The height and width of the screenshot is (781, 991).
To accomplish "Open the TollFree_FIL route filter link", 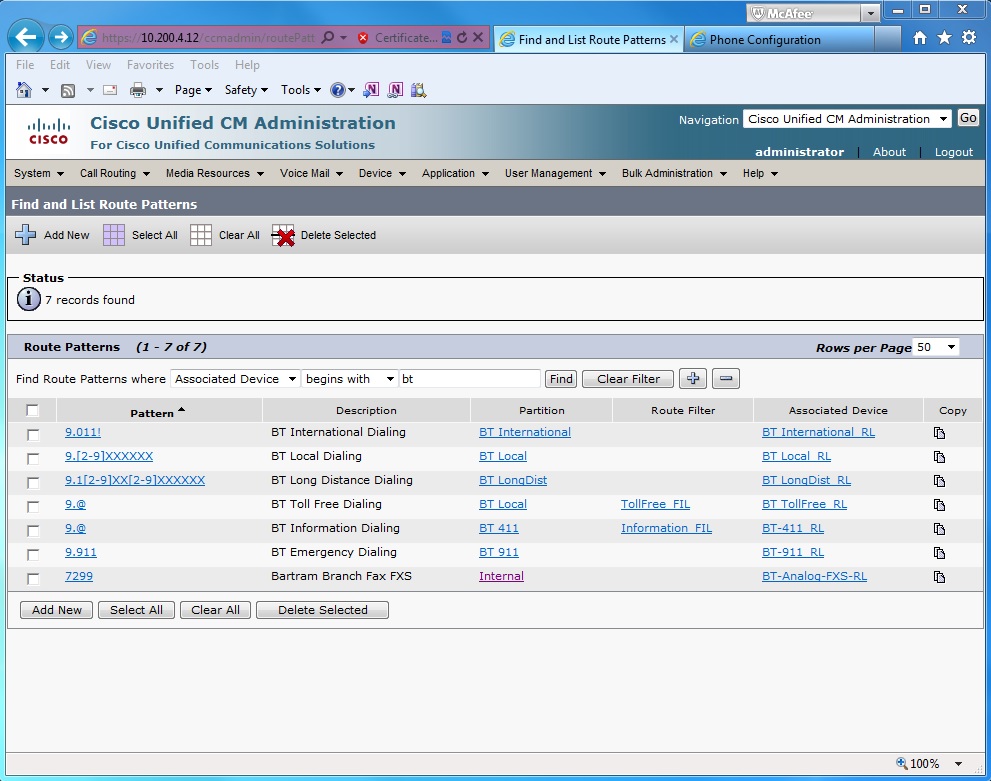I will (x=655, y=504).
